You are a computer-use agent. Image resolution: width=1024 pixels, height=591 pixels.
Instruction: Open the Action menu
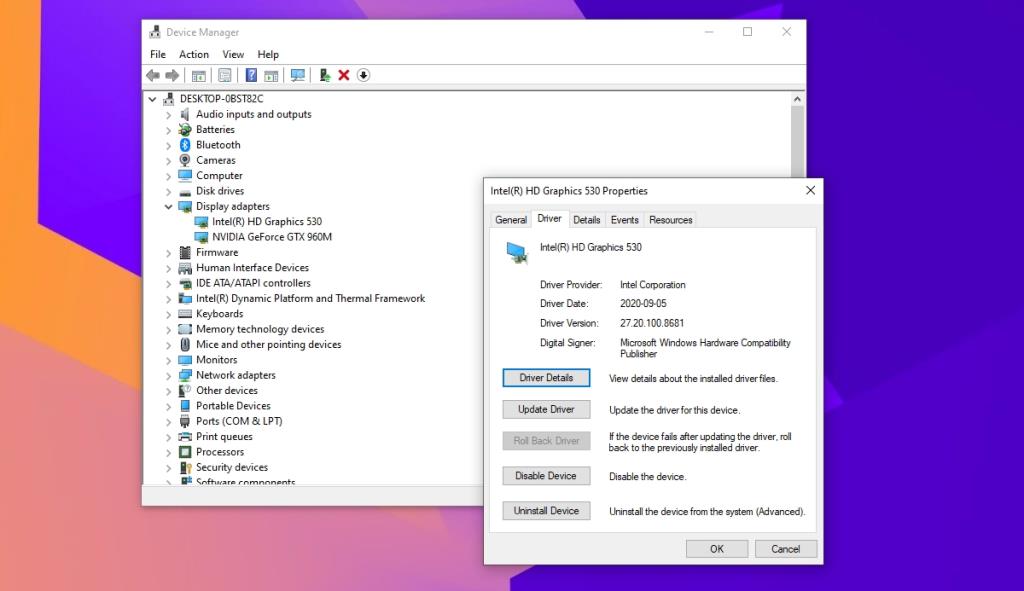[194, 54]
